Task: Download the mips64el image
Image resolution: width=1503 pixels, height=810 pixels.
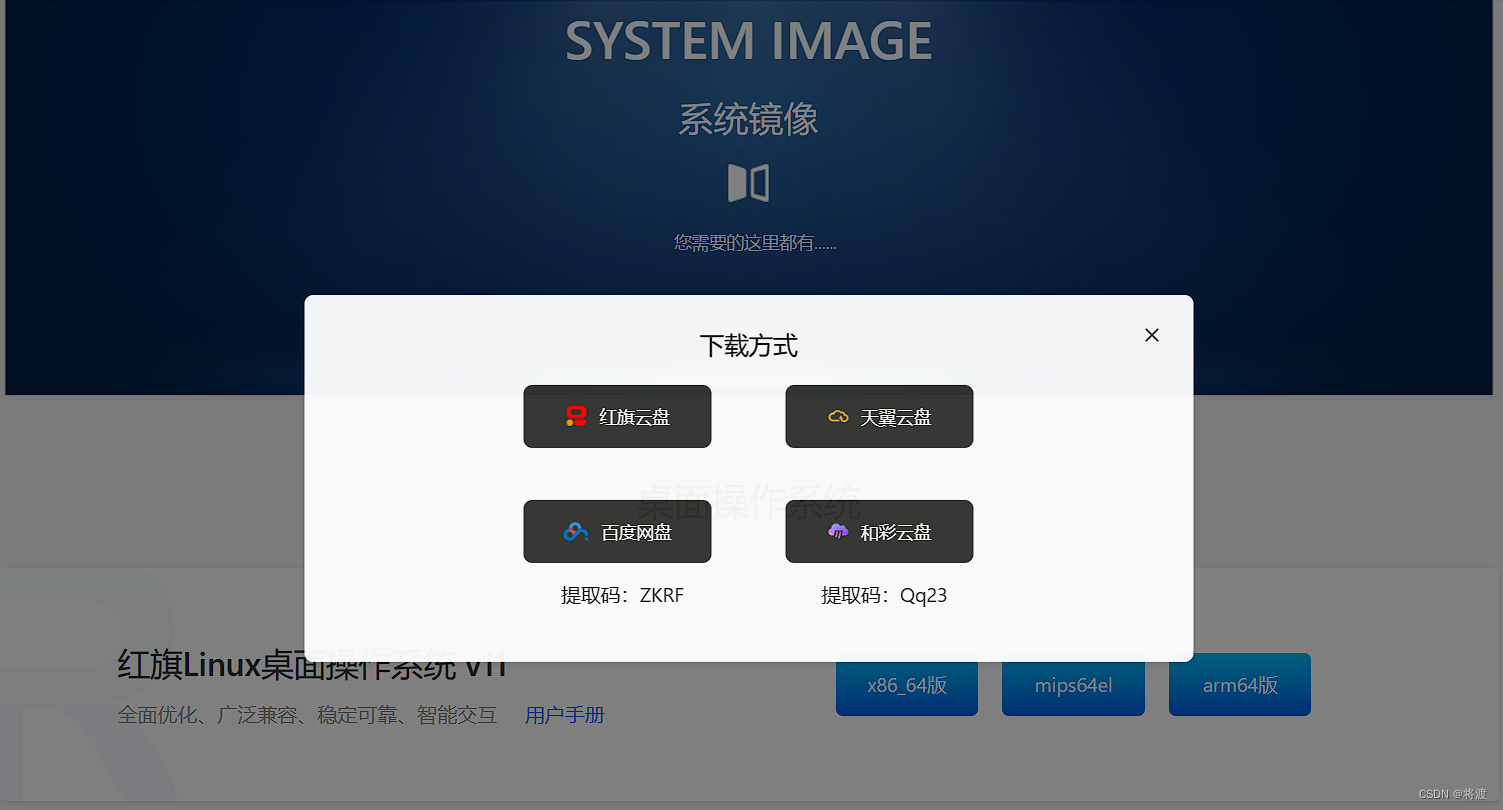Action: tap(1073, 685)
